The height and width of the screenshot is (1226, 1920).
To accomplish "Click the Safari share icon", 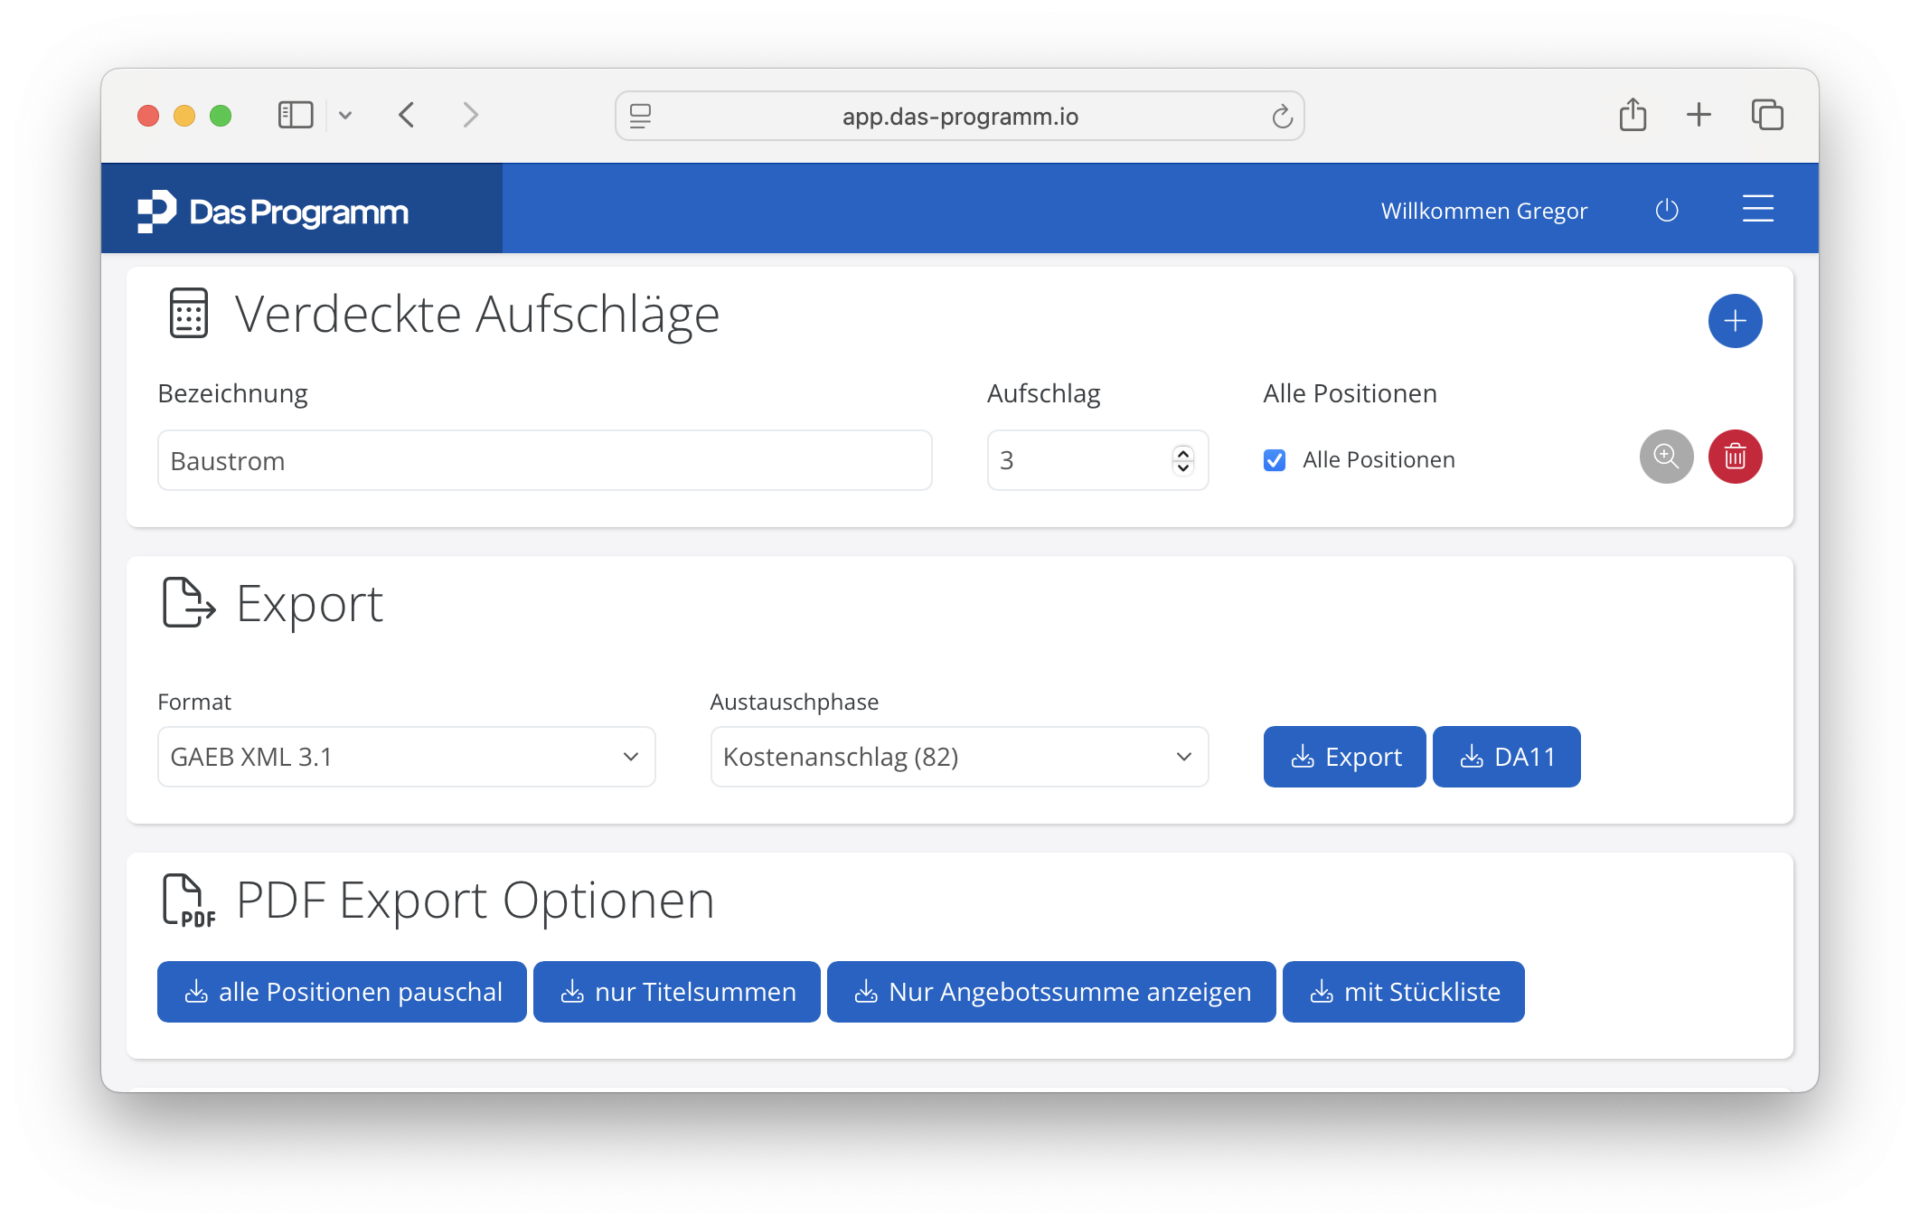I will click(x=1632, y=115).
